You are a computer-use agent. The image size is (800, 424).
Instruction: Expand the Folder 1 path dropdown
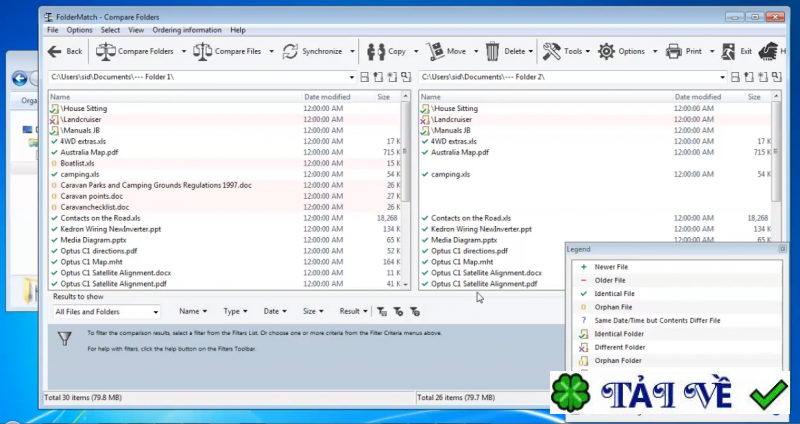[x=352, y=77]
